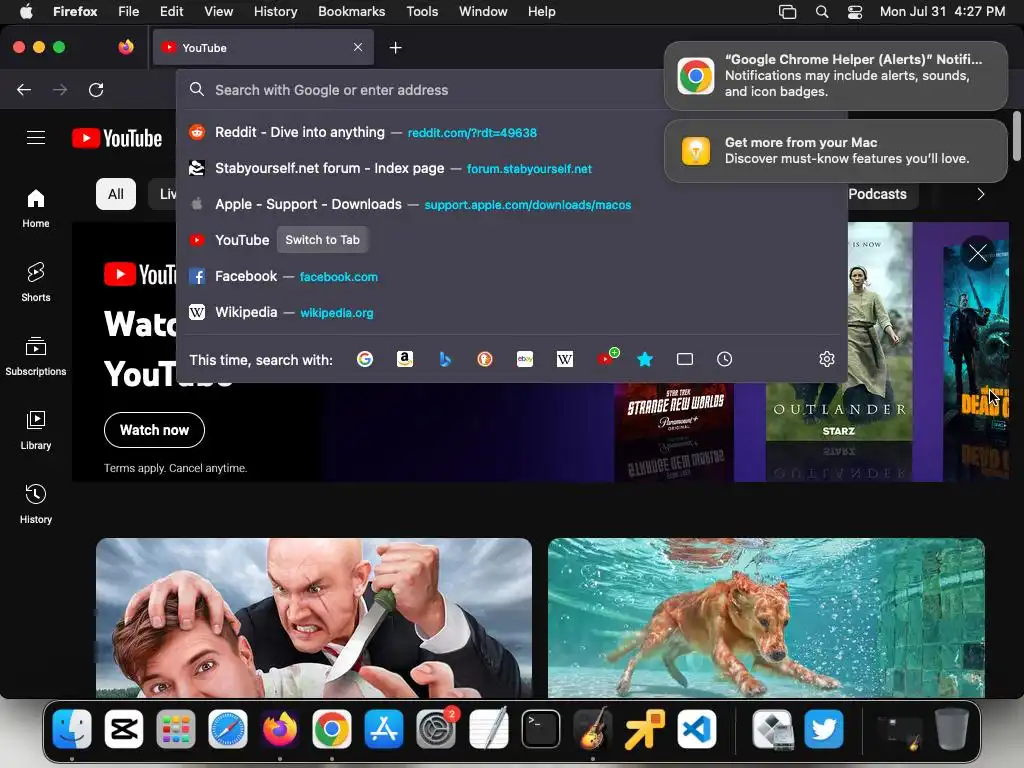
Task: Click the Watch now button
Action: (154, 430)
